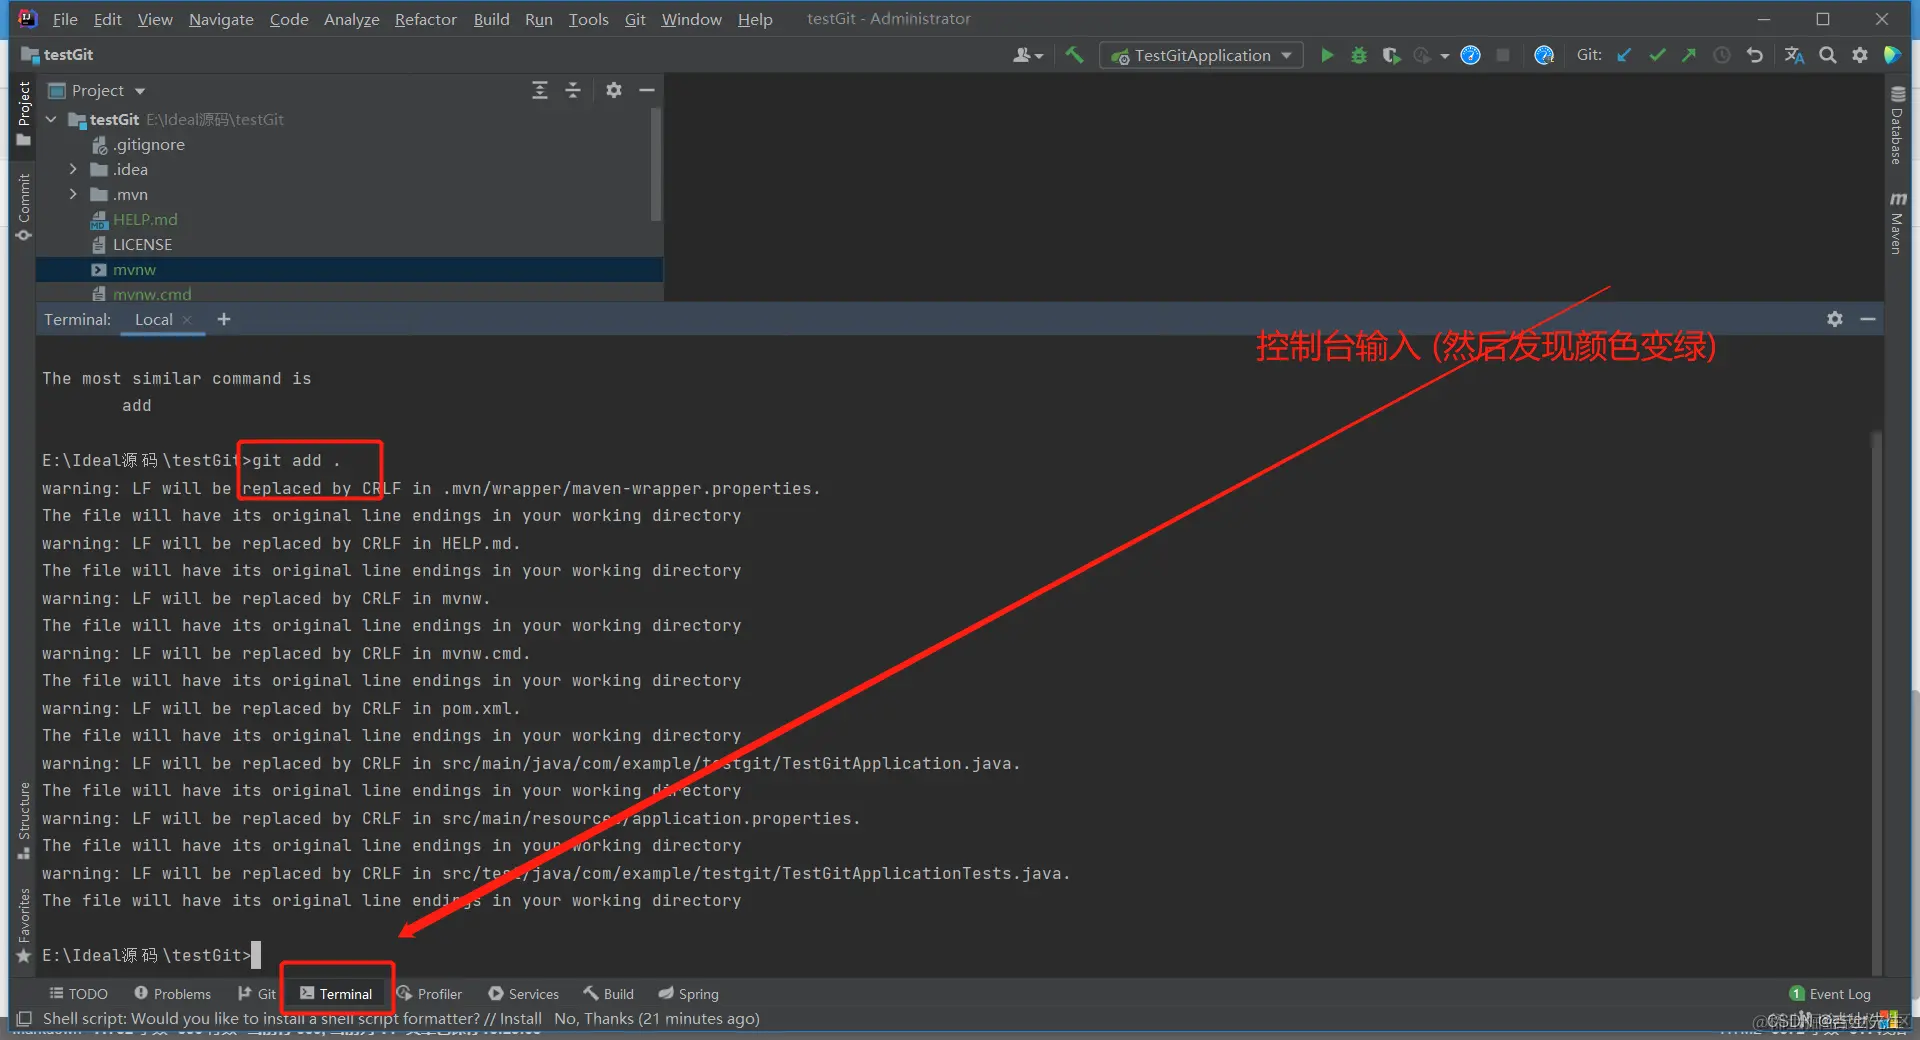Viewport: 1920px width, 1040px height.
Task: Open the Git tool window at bottom
Action: tap(256, 994)
